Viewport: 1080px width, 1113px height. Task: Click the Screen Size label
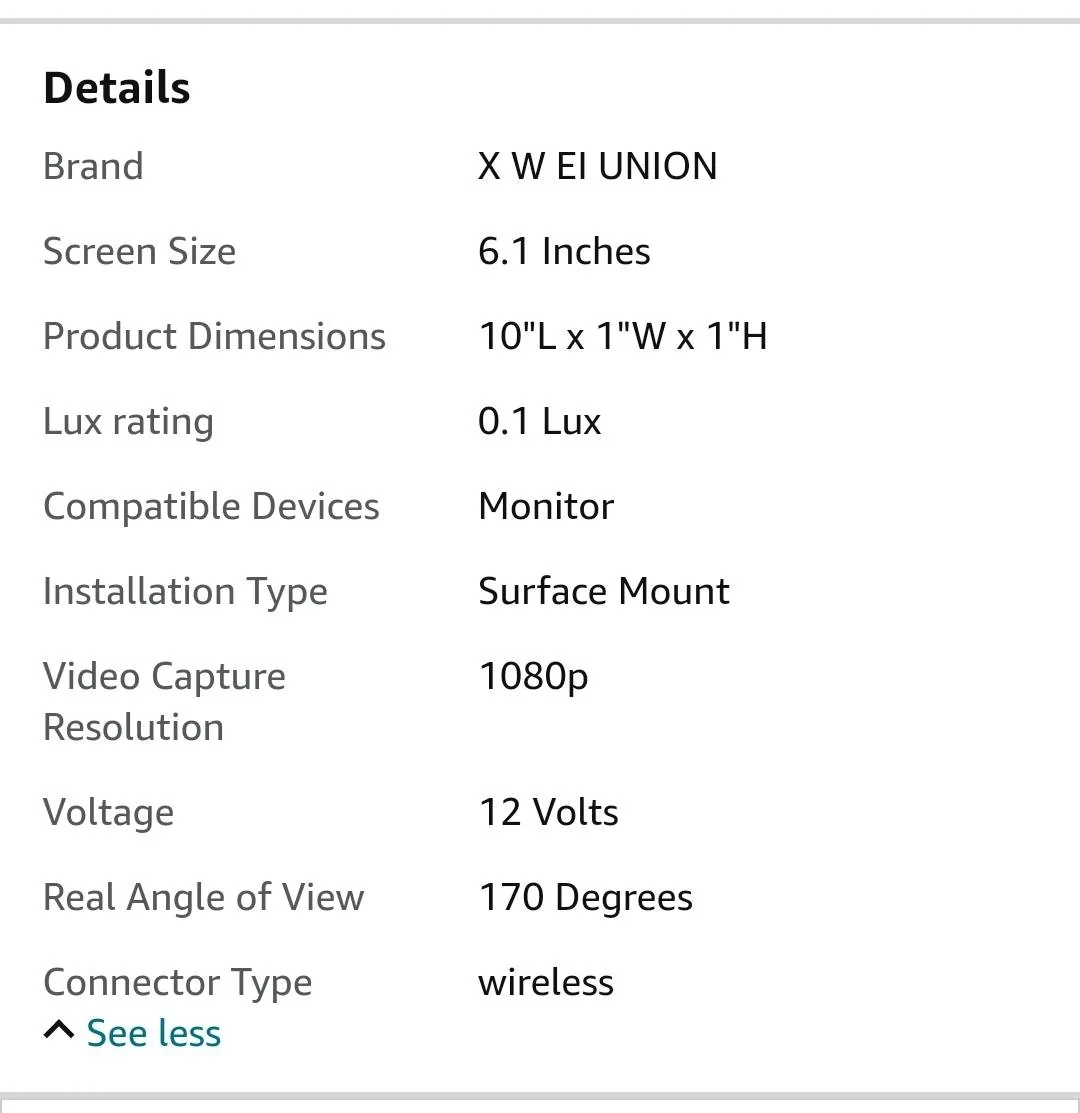point(140,251)
